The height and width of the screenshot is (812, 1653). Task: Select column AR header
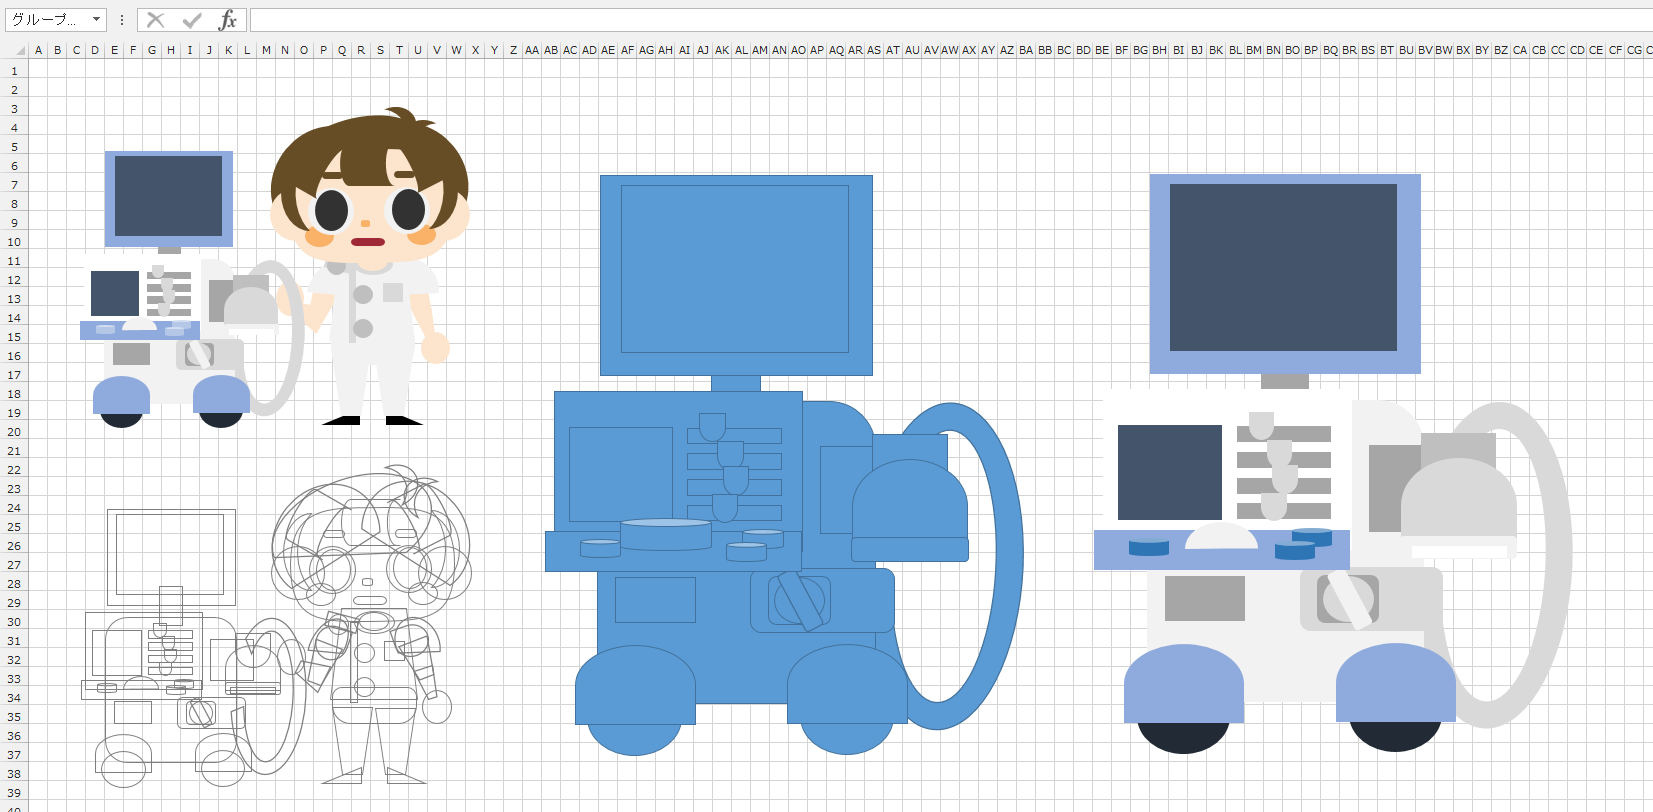coord(855,50)
